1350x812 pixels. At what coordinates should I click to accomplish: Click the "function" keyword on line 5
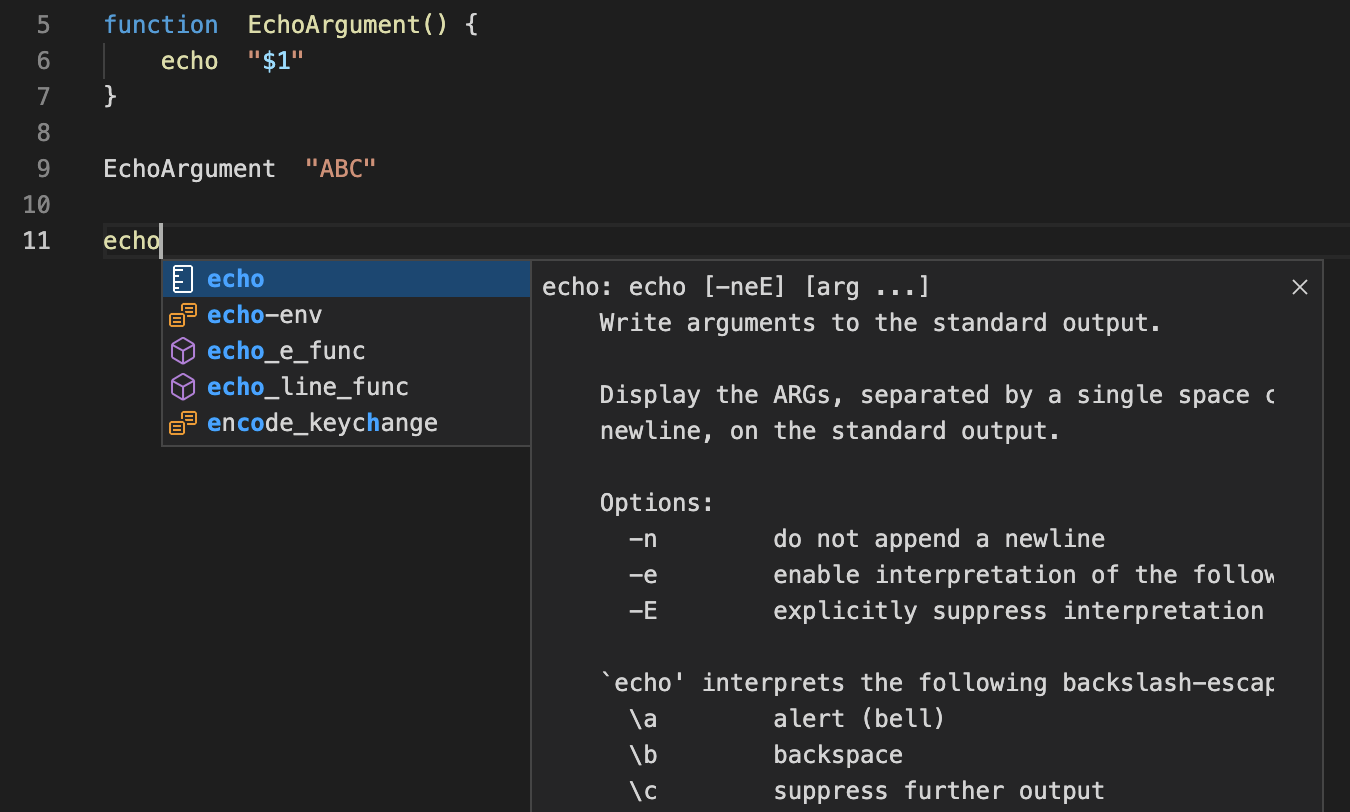click(x=161, y=24)
